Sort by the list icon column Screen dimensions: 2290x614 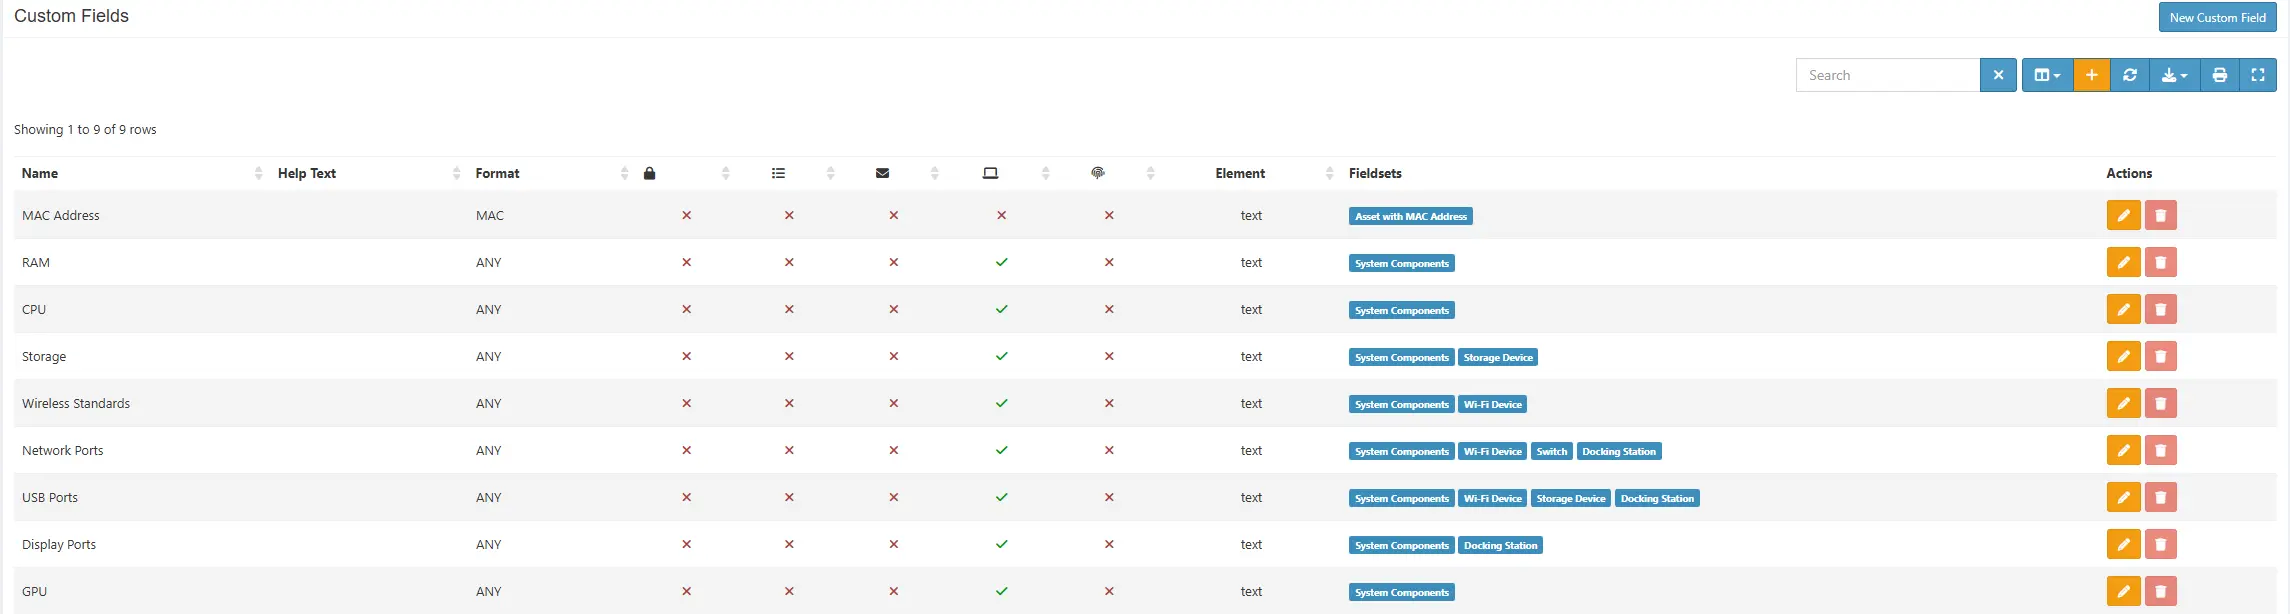789,173
